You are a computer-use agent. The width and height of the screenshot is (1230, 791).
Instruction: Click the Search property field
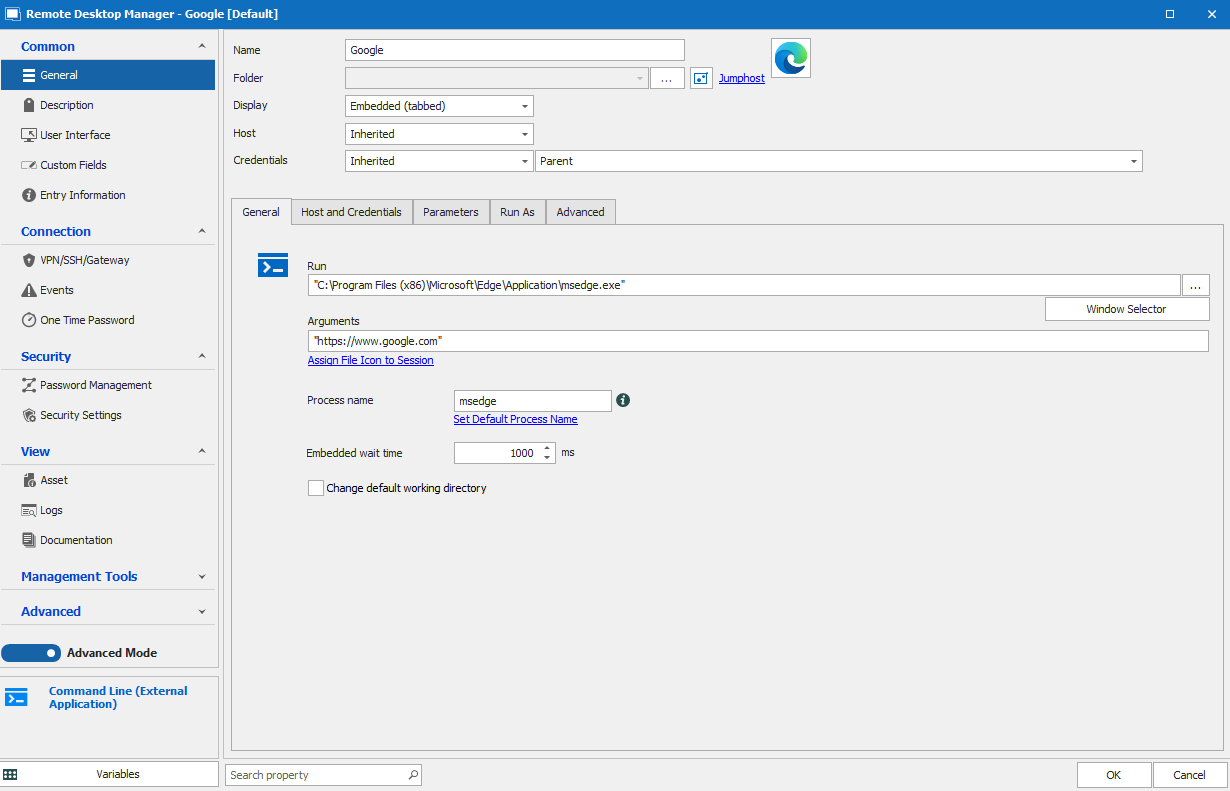tap(323, 775)
